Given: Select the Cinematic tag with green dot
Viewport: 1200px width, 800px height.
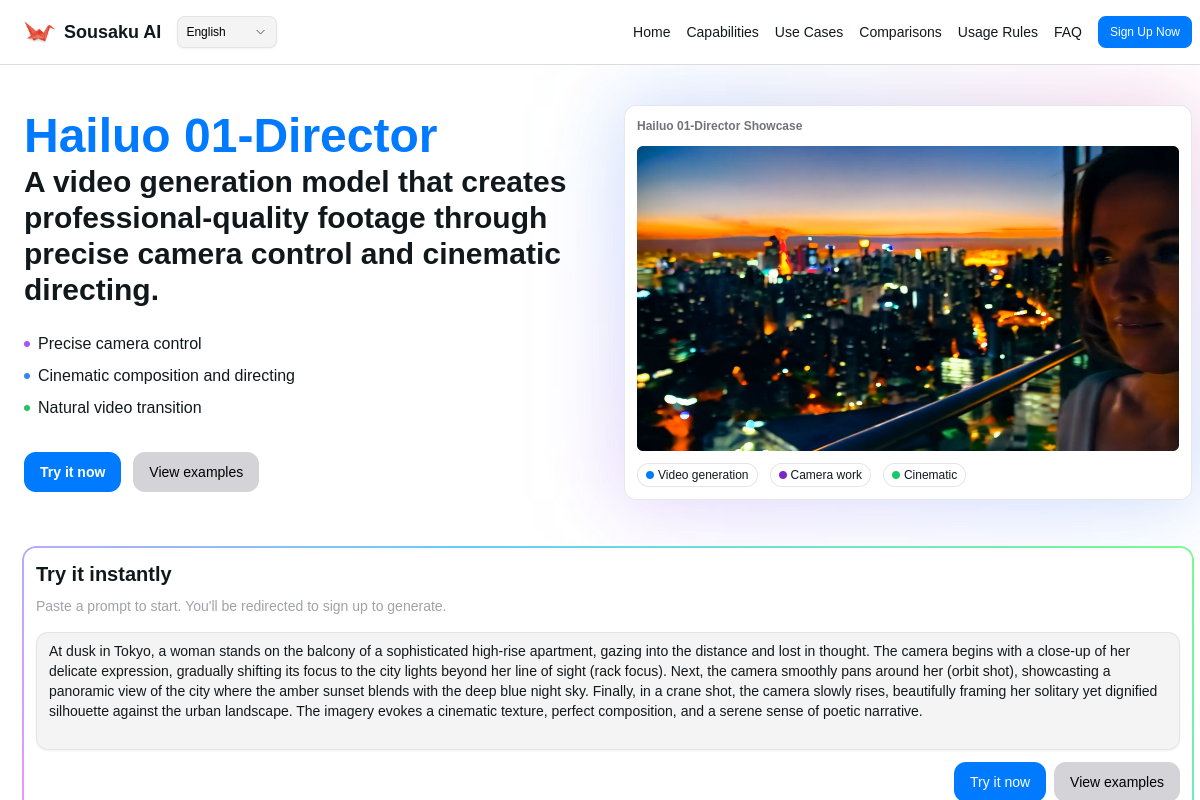Looking at the screenshot, I should 924,475.
